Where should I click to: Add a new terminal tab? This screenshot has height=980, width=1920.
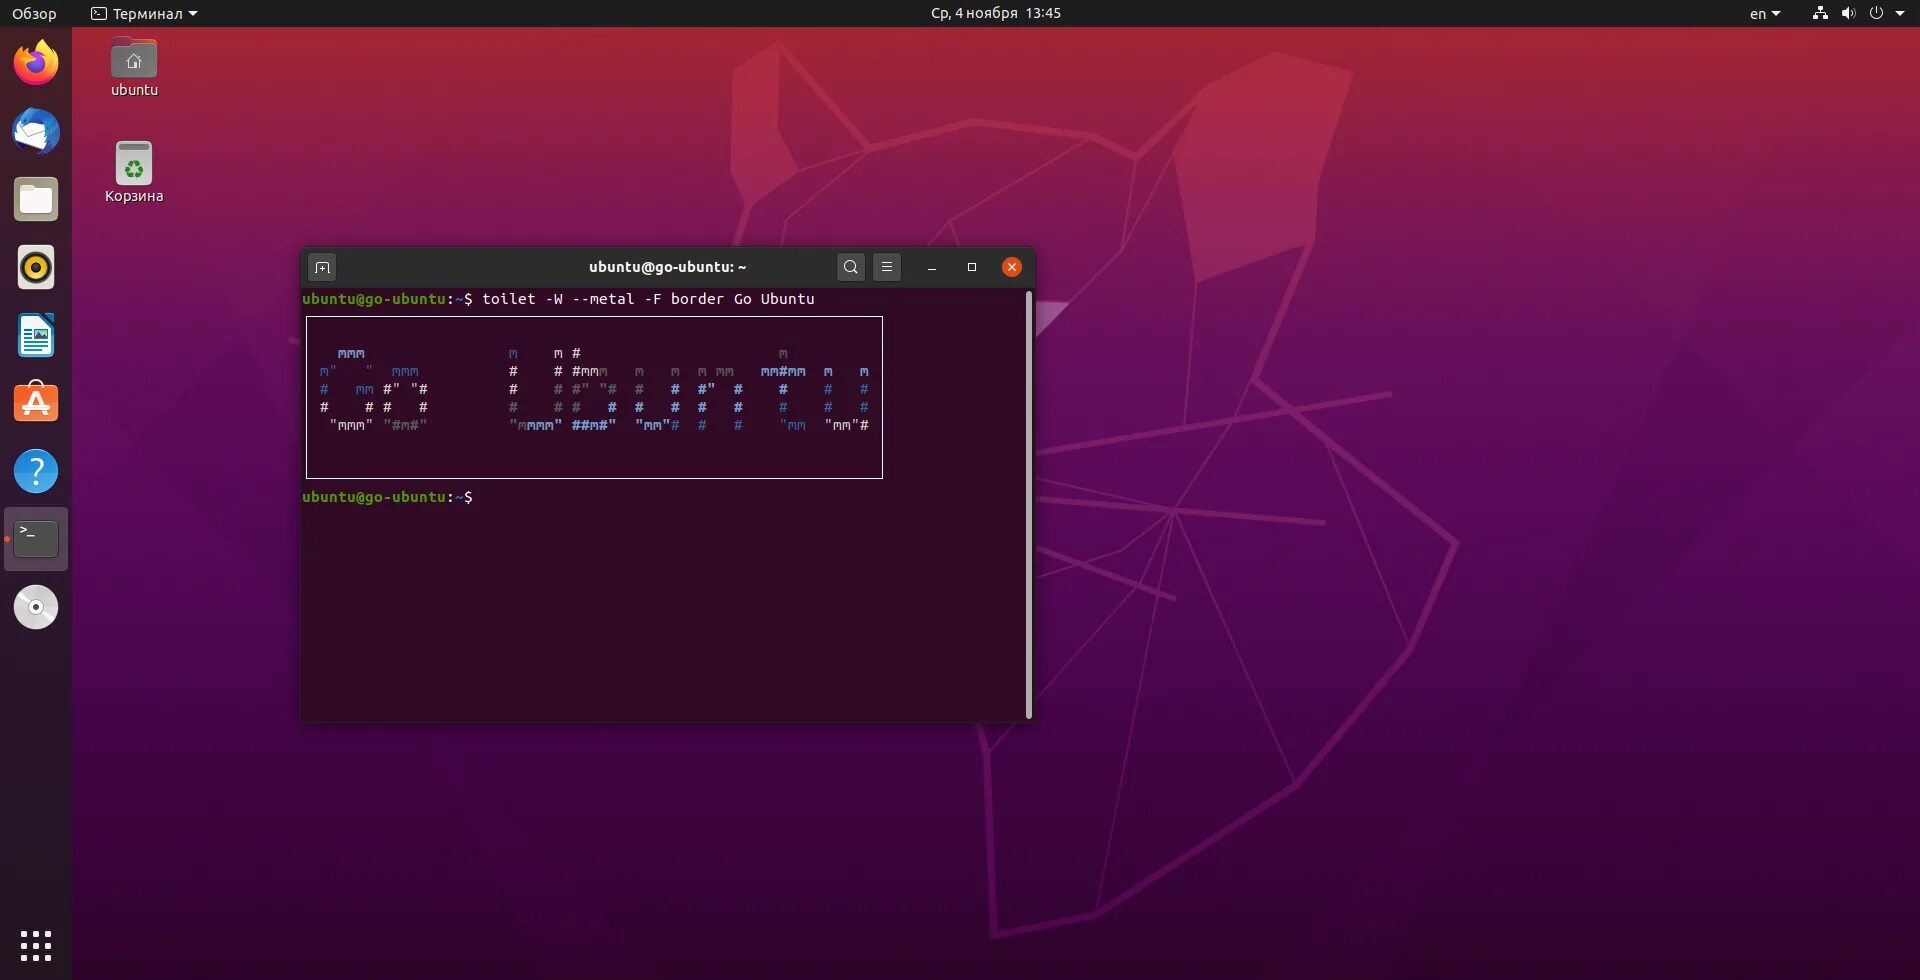(322, 267)
